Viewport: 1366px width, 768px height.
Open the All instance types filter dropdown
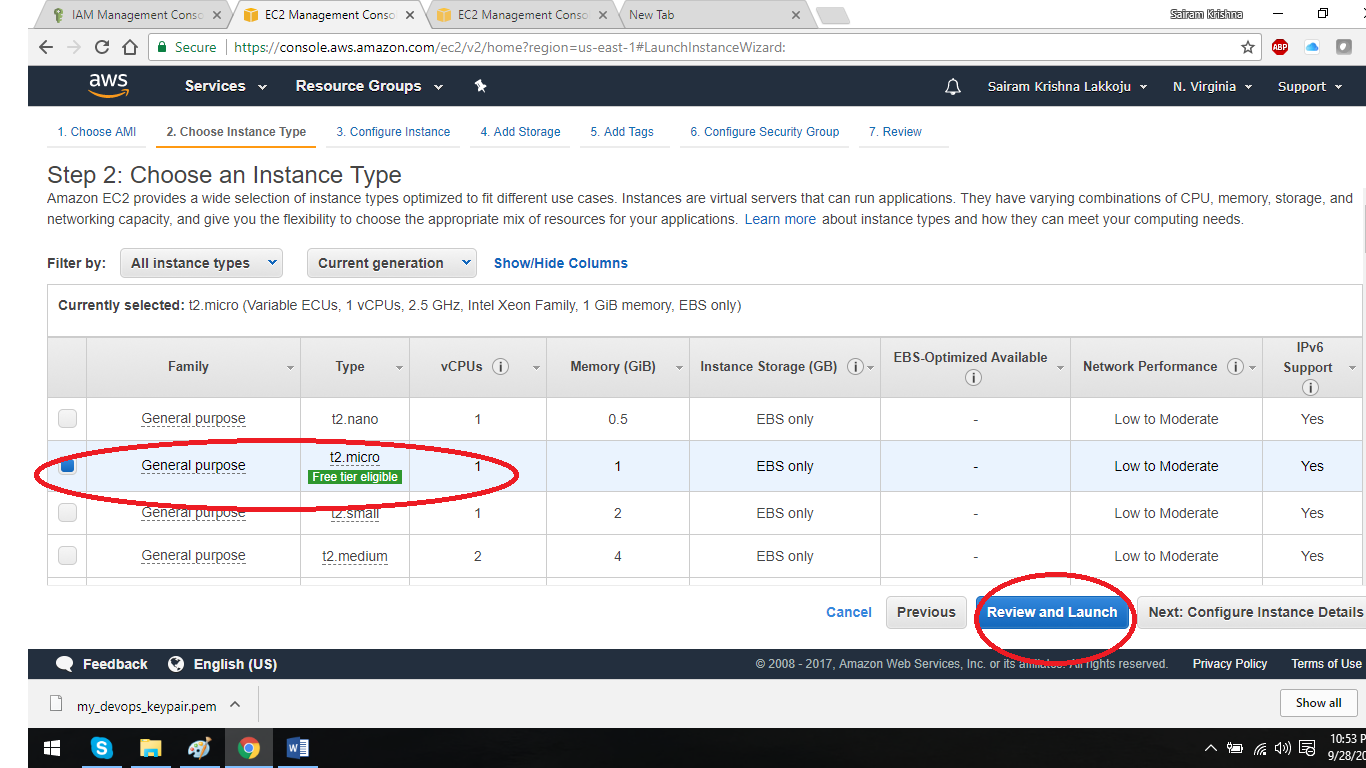pyautogui.click(x=201, y=263)
